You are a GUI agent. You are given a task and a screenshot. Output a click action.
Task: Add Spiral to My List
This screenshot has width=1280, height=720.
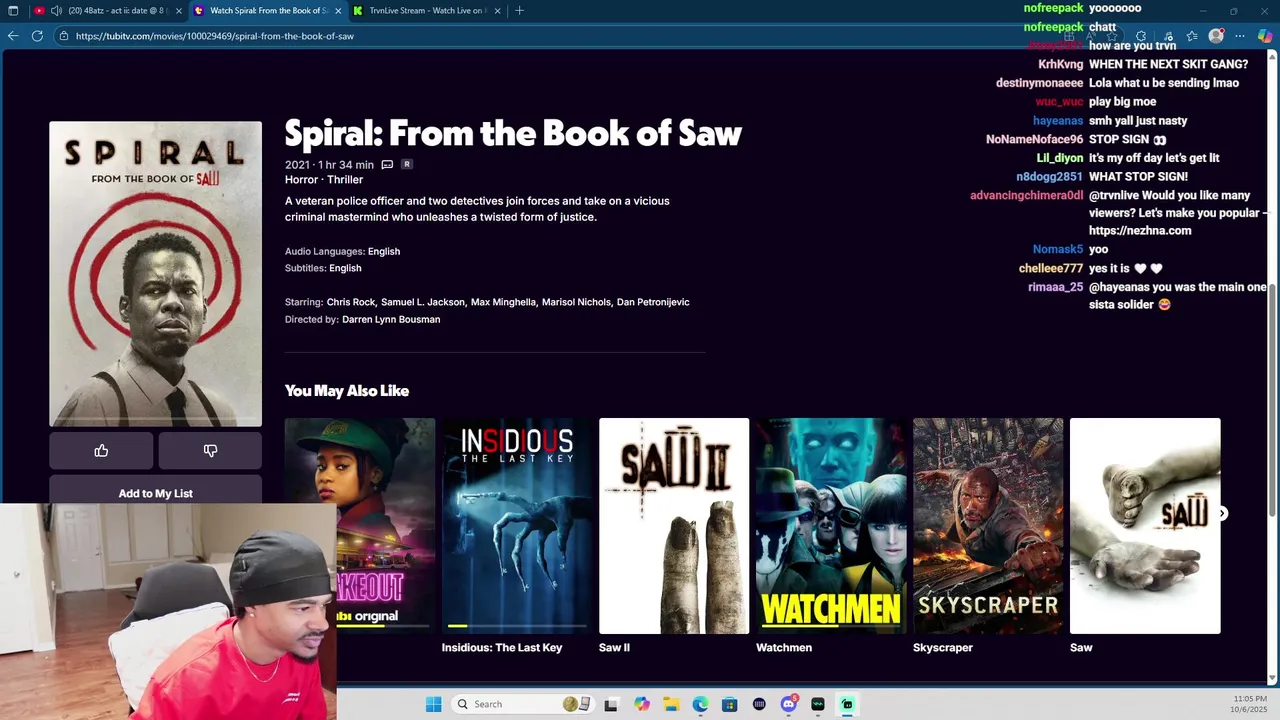(155, 492)
